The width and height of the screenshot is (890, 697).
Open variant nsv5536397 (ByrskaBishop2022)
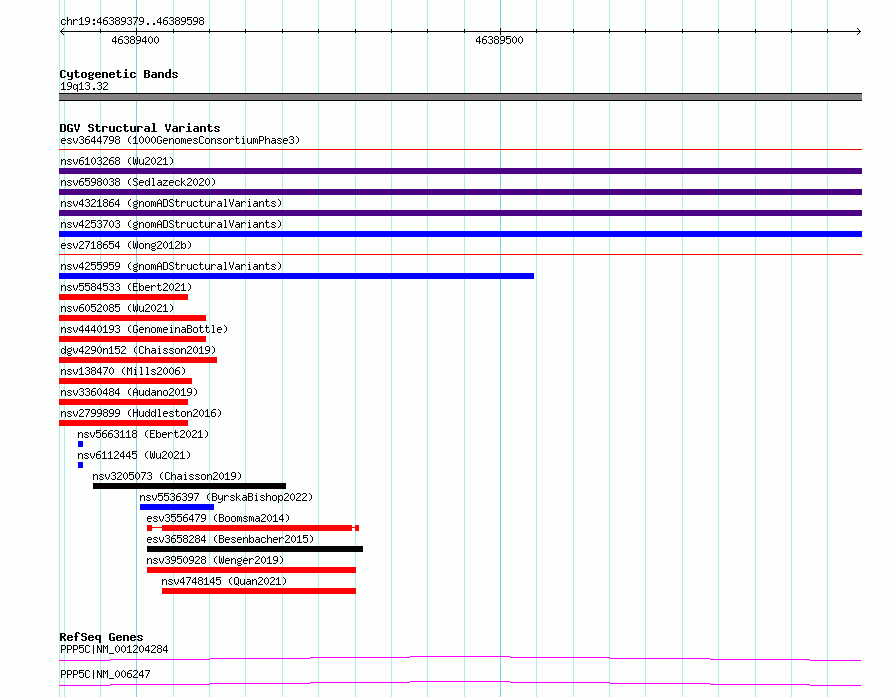[226, 497]
